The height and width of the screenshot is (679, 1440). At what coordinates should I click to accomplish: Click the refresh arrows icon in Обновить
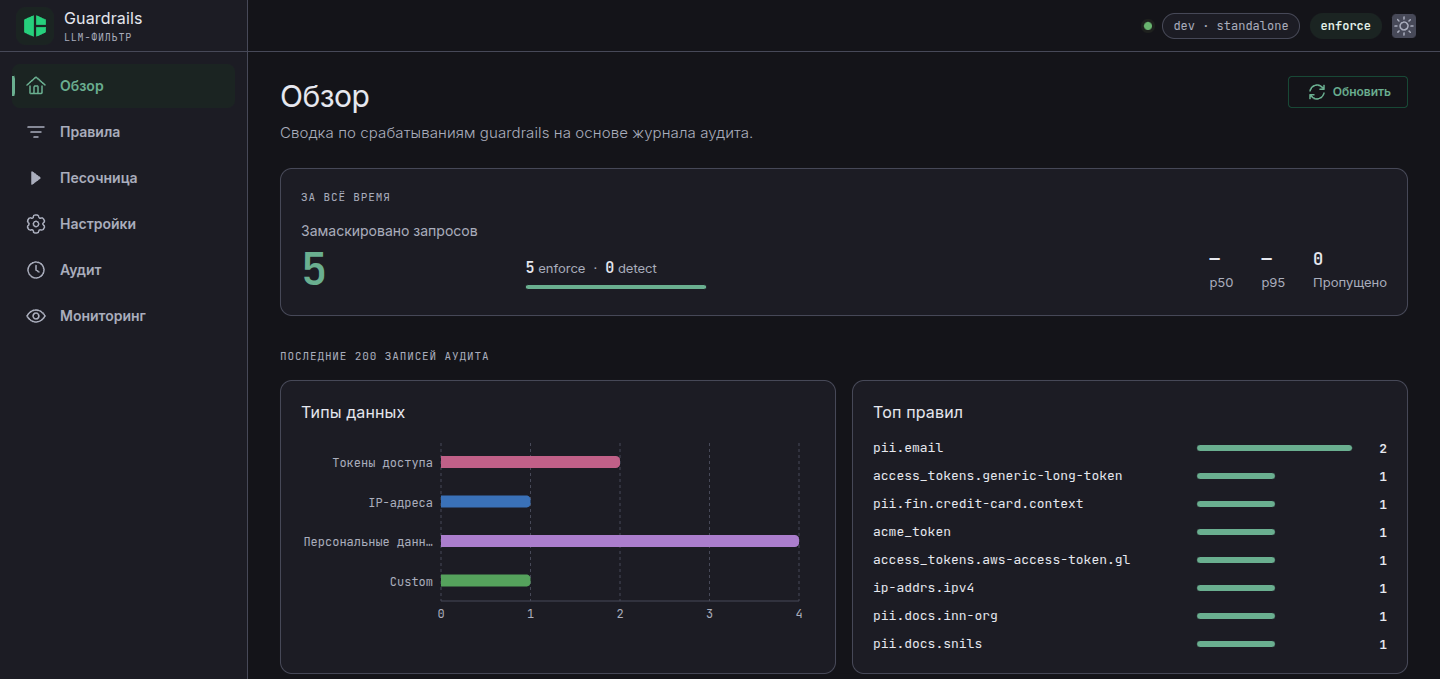pos(1317,92)
